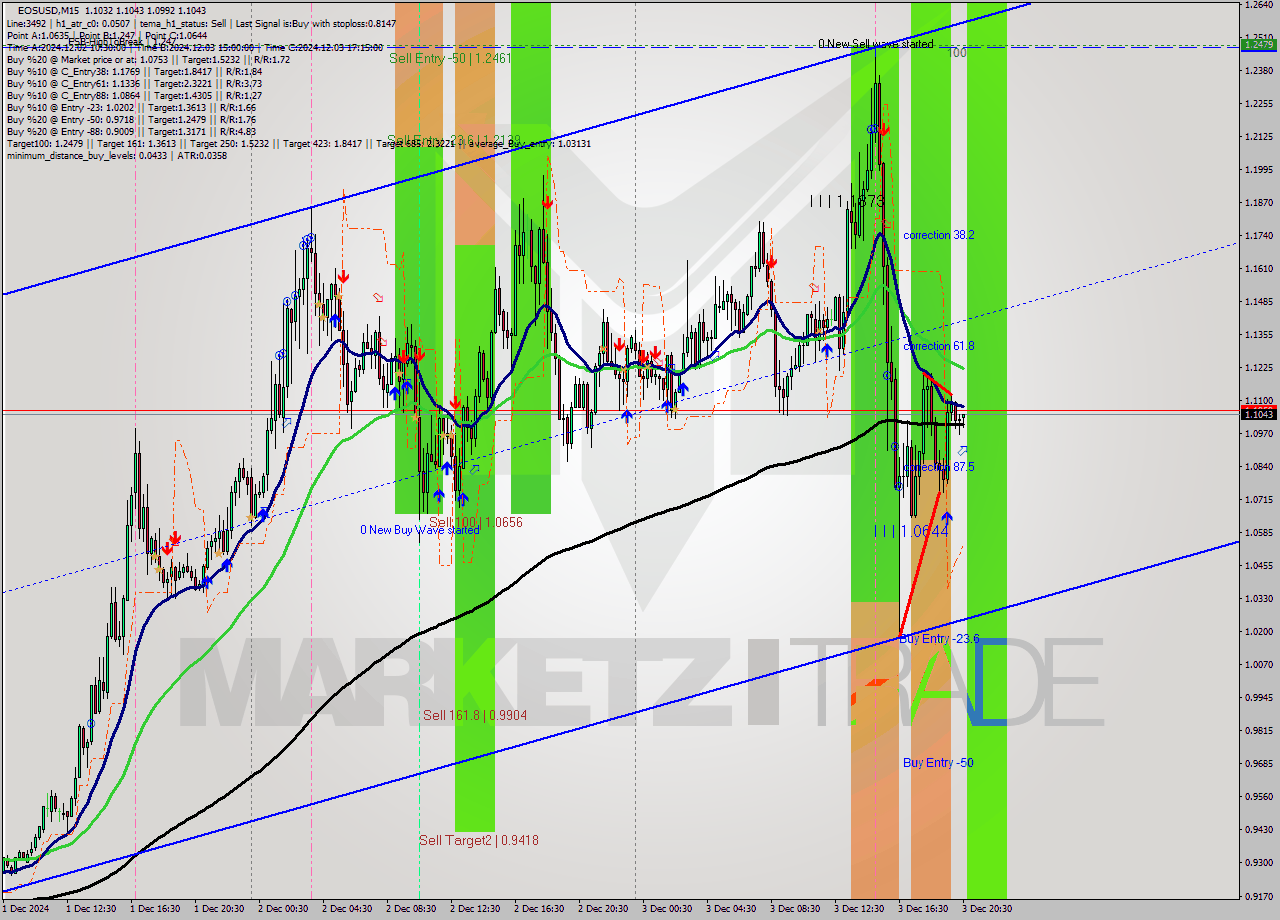Select the '3 Dec 16:30' time axis label
Screen dimensions: 1280x920
coord(923,909)
